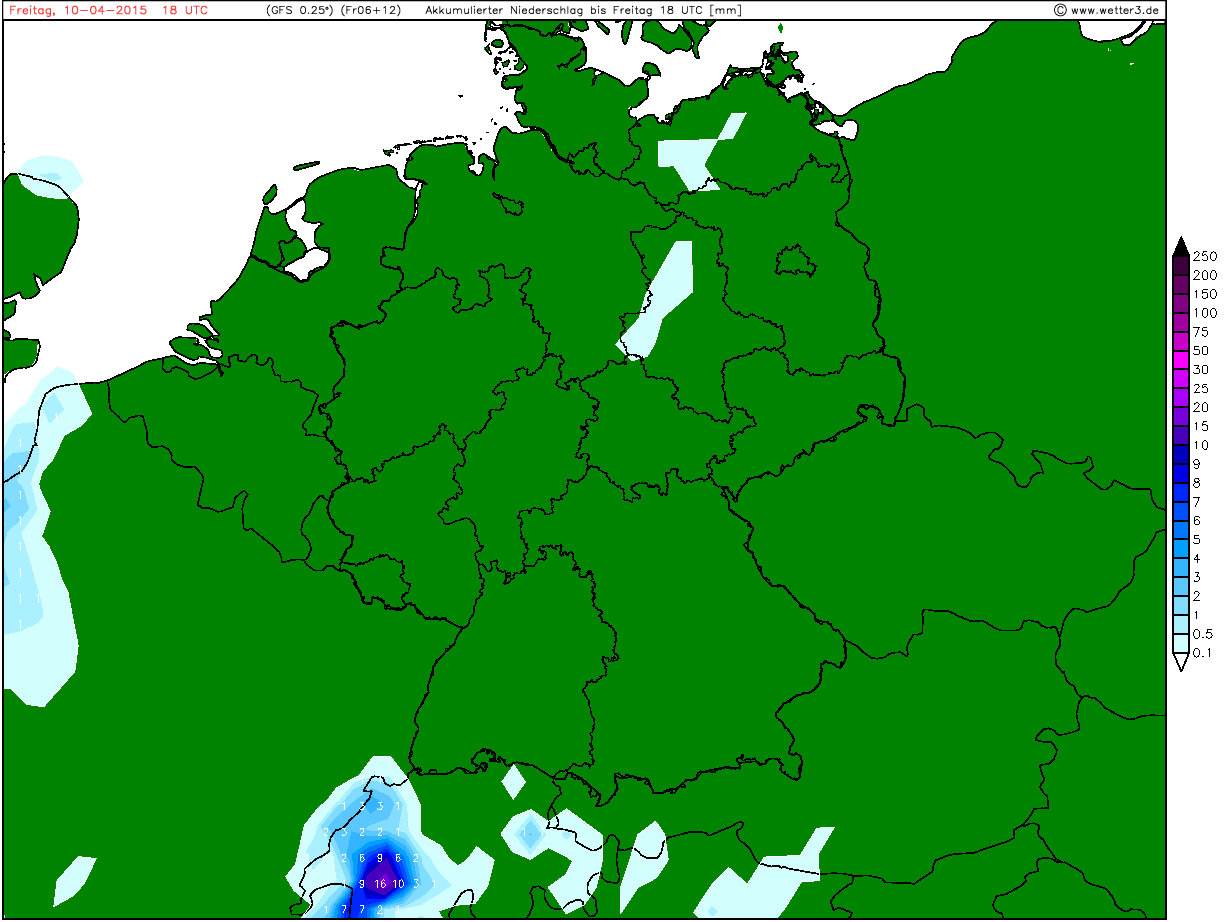Screen dimensions: 1229x922
Task: Click the legend label '150'
Action: click(1204, 294)
